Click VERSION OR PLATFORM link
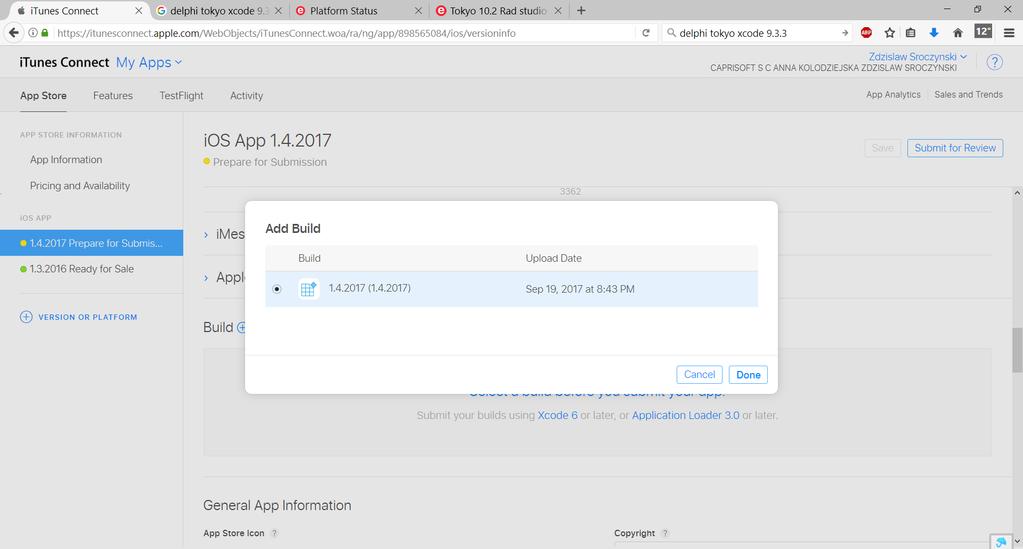Image resolution: width=1023 pixels, height=549 pixels. [x=87, y=317]
